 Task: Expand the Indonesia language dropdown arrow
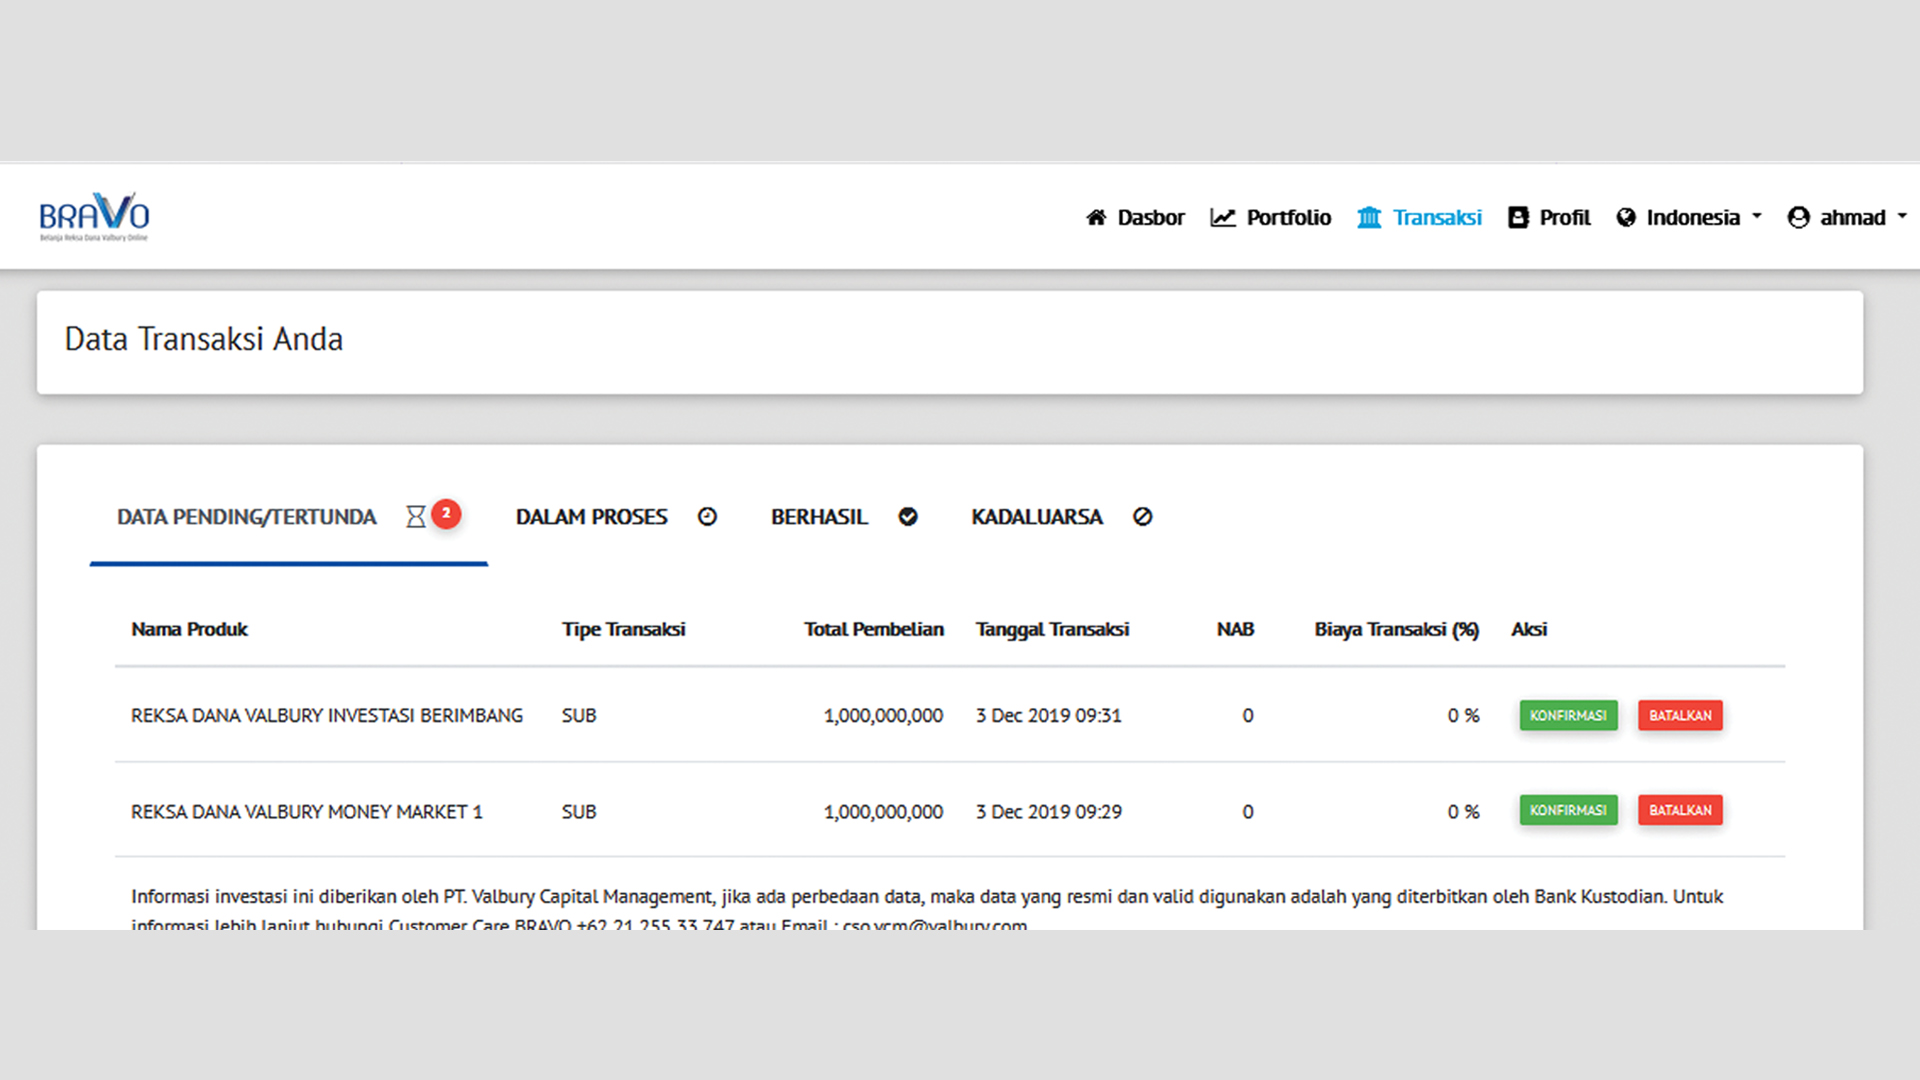(x=1757, y=216)
